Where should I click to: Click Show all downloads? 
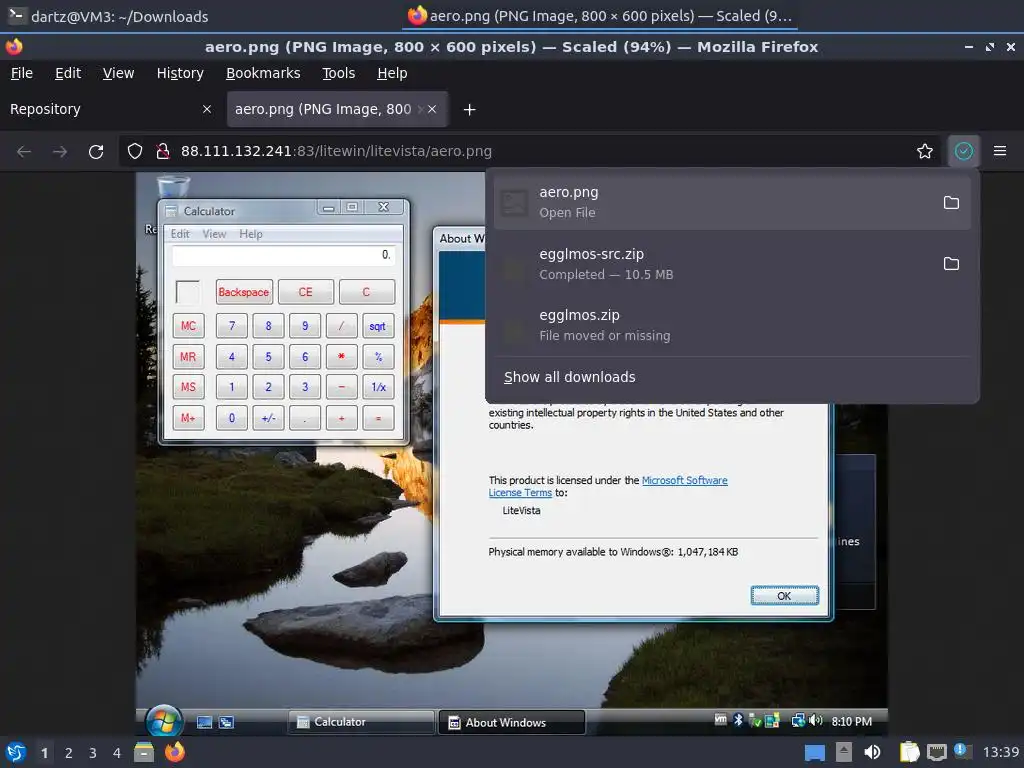click(x=569, y=377)
